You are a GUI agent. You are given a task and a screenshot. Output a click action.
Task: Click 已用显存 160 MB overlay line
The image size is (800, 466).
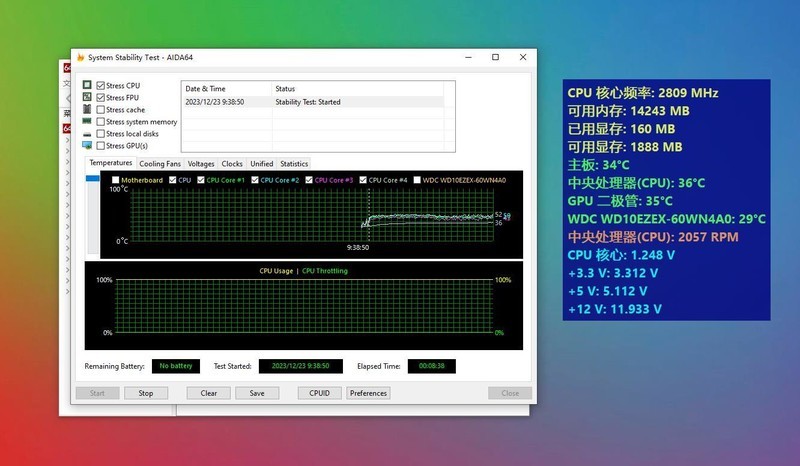coord(621,129)
